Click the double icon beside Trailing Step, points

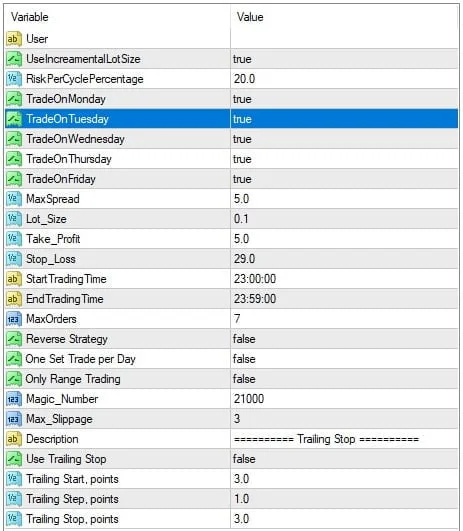coord(14,499)
